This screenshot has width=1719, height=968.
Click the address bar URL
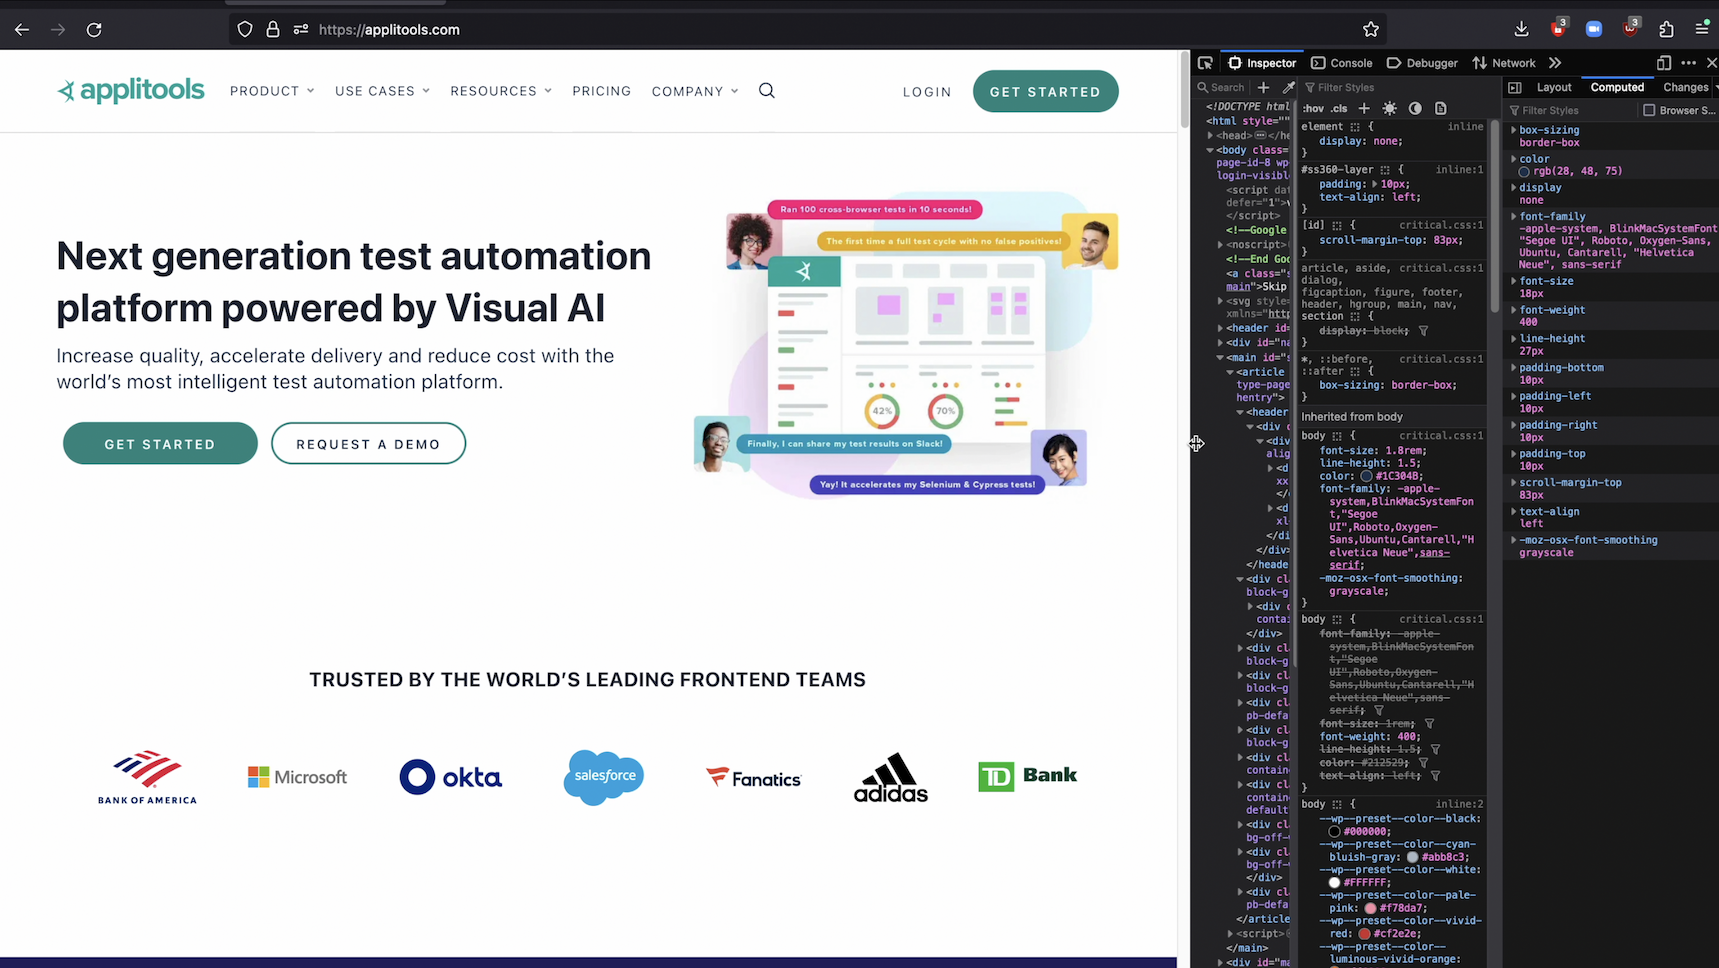point(389,30)
